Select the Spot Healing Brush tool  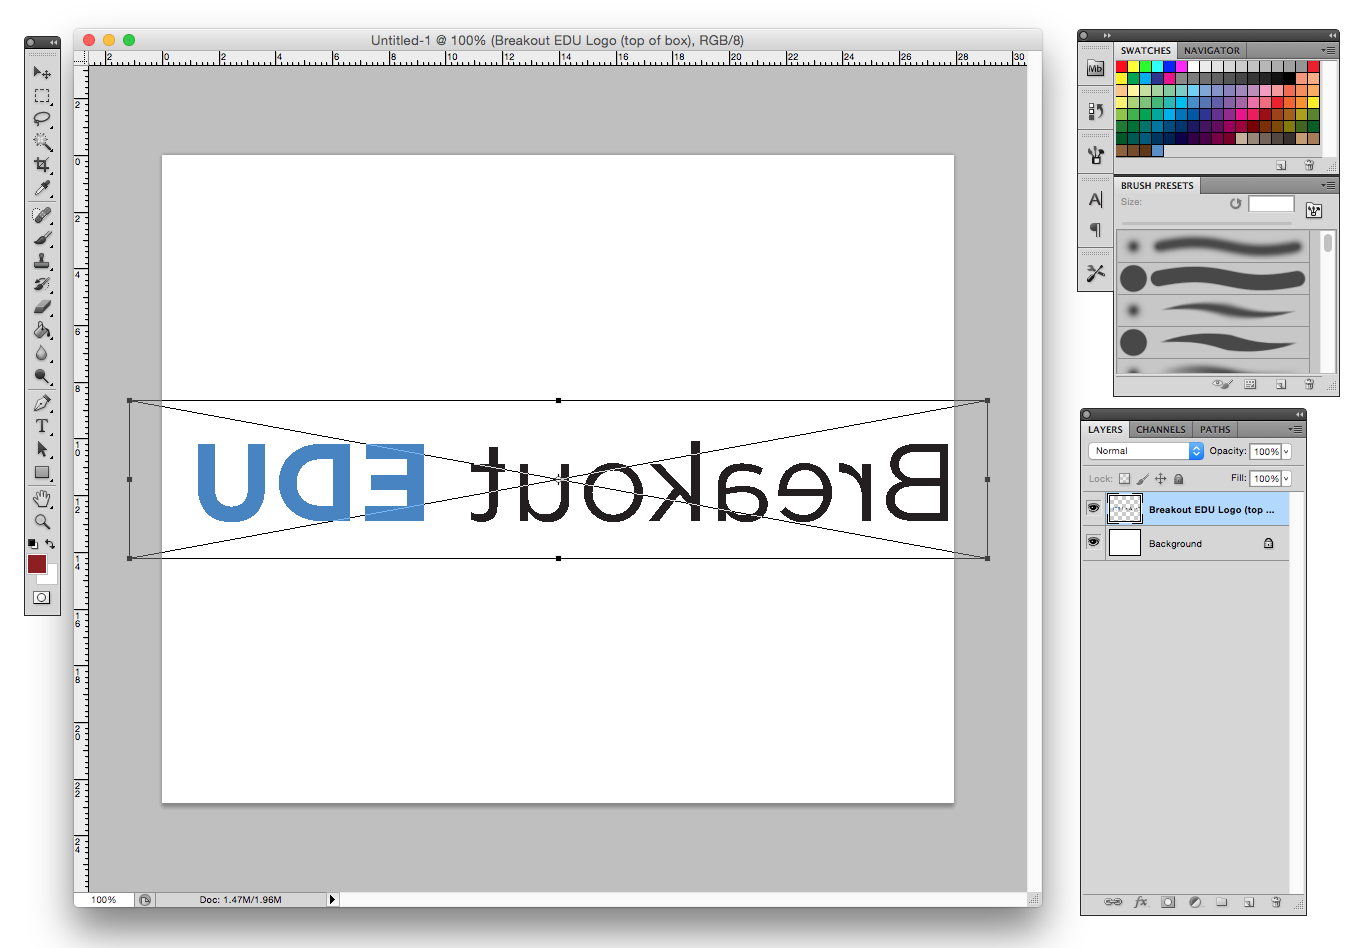tap(41, 215)
